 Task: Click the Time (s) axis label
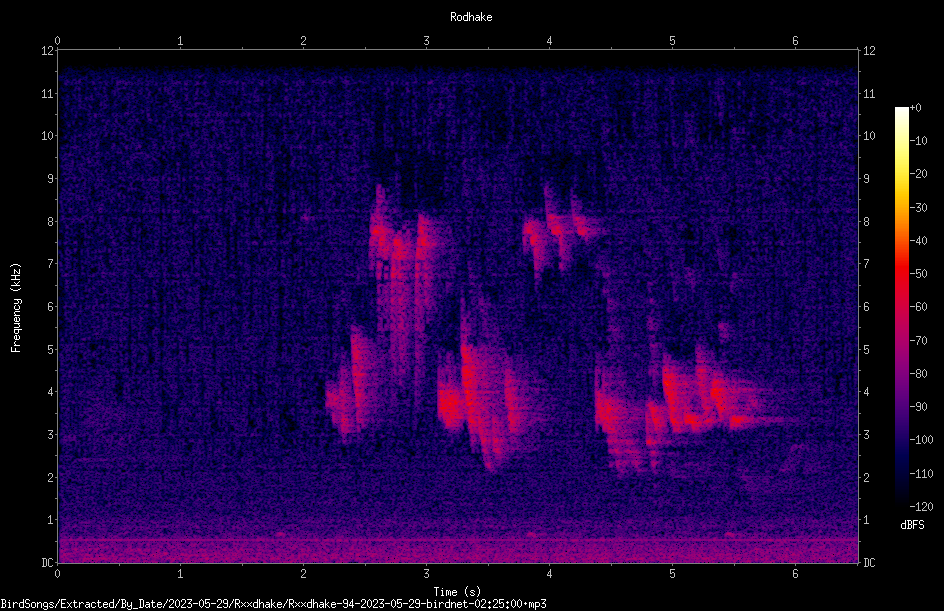[x=457, y=592]
